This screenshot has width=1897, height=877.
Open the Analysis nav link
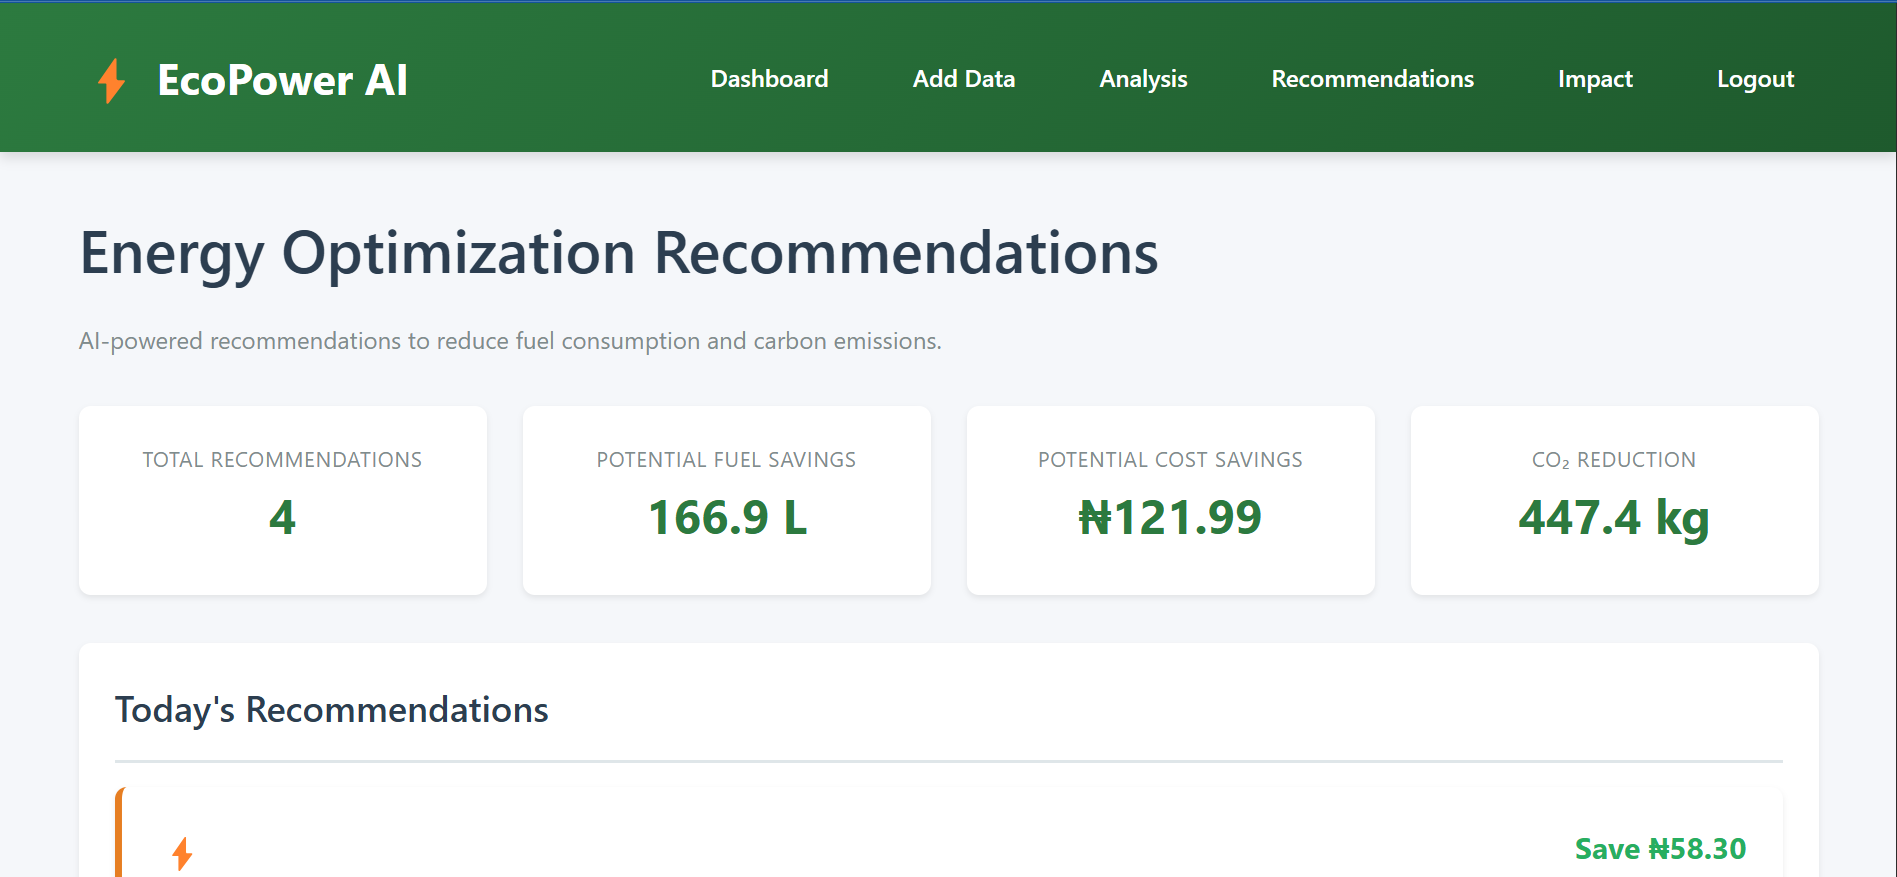coord(1143,79)
